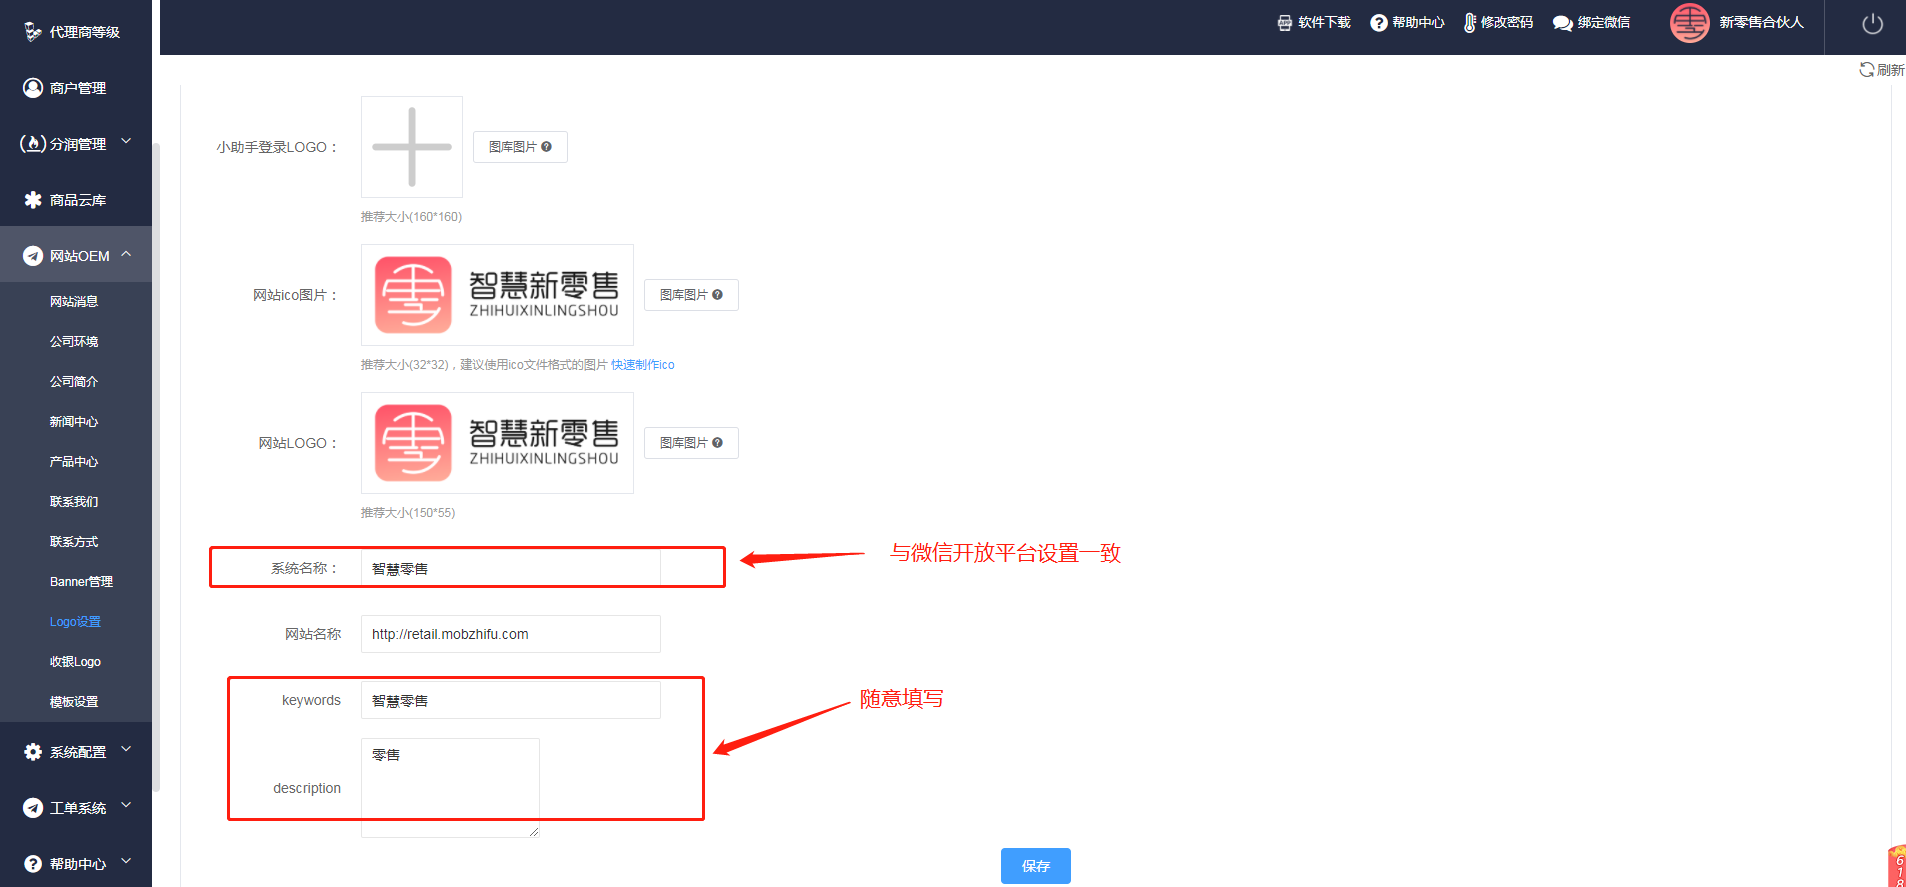Click the 代理商等级 sidebar icon
Screen dimensions: 1906x887
pos(33,32)
